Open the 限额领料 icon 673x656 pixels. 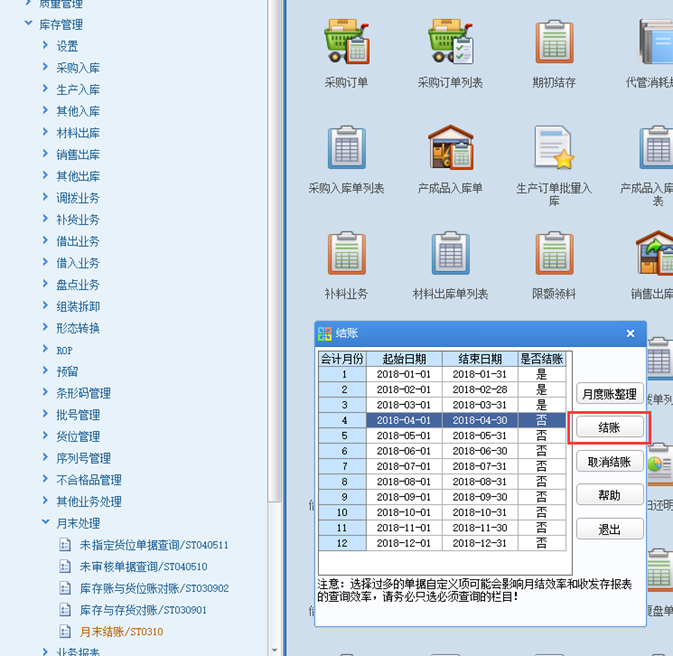(x=554, y=253)
